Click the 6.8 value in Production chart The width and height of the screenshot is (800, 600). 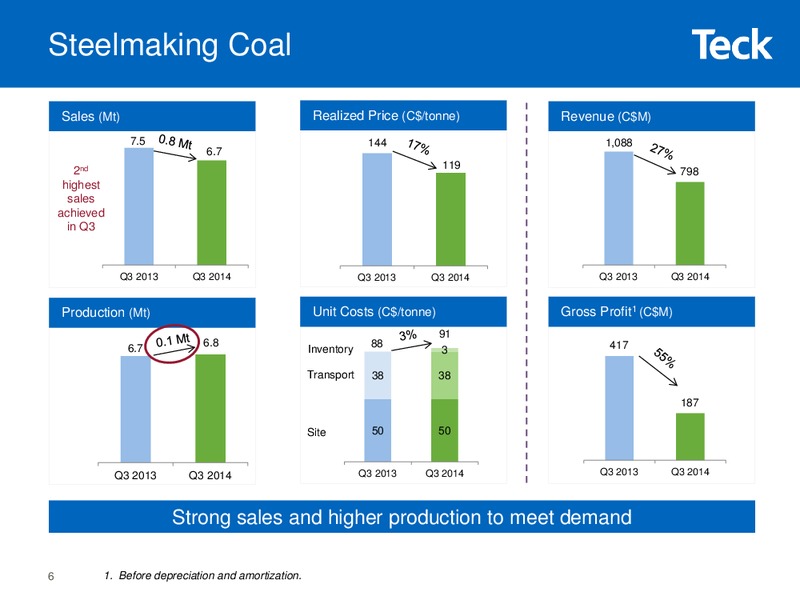tap(211, 343)
